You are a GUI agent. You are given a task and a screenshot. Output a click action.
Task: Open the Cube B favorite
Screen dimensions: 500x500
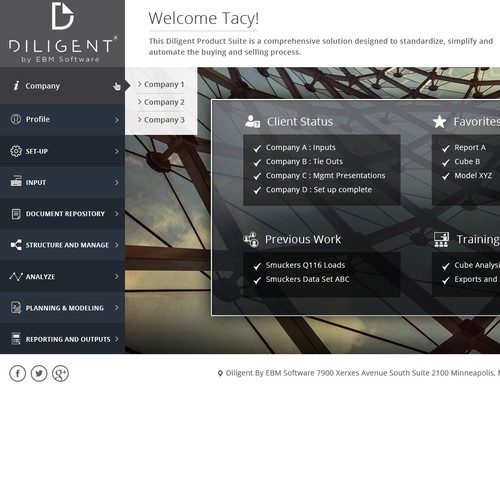tap(467, 162)
